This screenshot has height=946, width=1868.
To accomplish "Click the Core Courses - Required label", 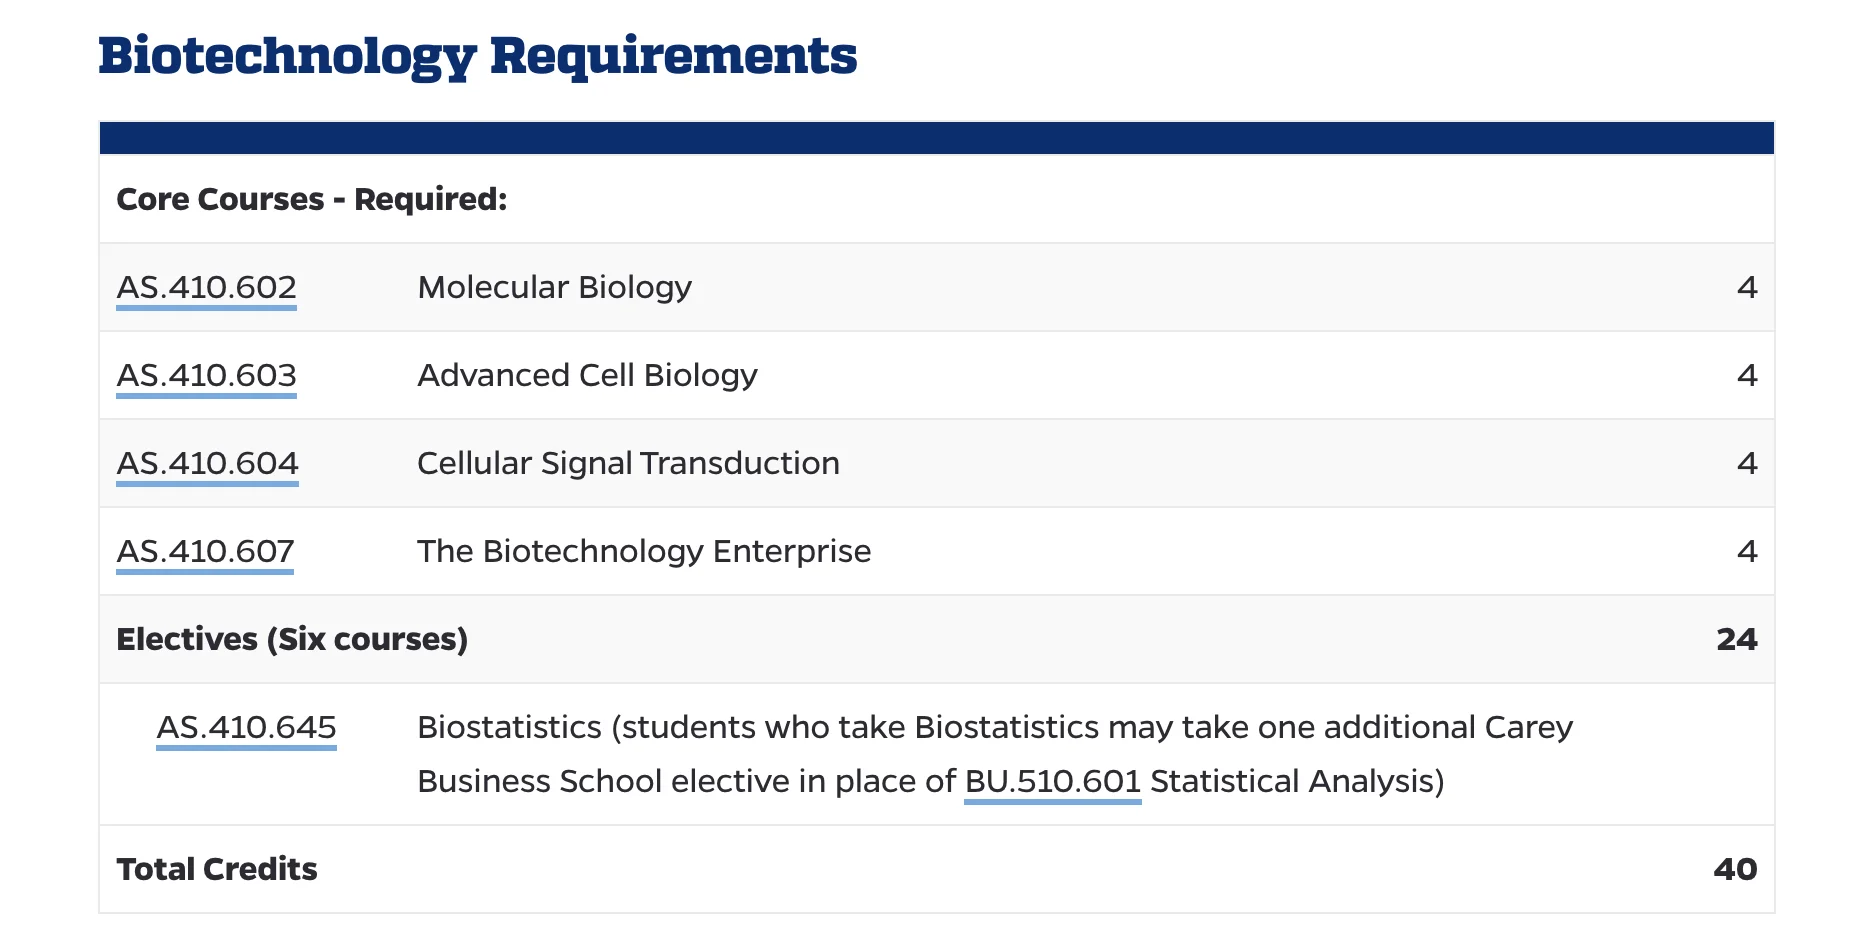I will (311, 200).
